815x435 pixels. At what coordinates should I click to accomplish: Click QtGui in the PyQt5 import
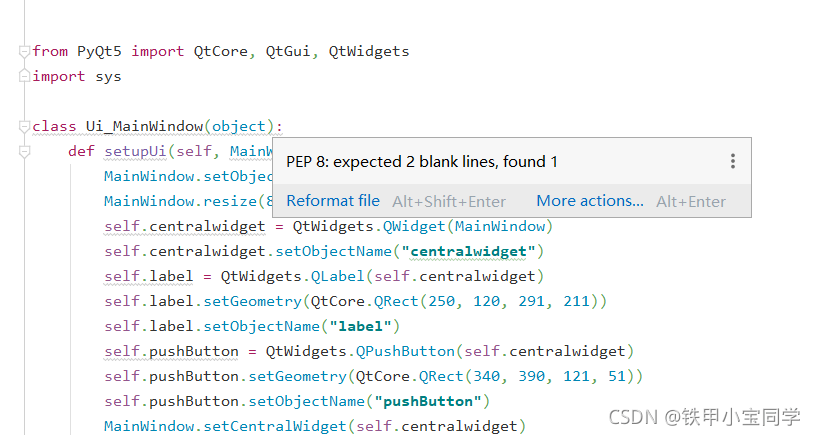[x=287, y=51]
